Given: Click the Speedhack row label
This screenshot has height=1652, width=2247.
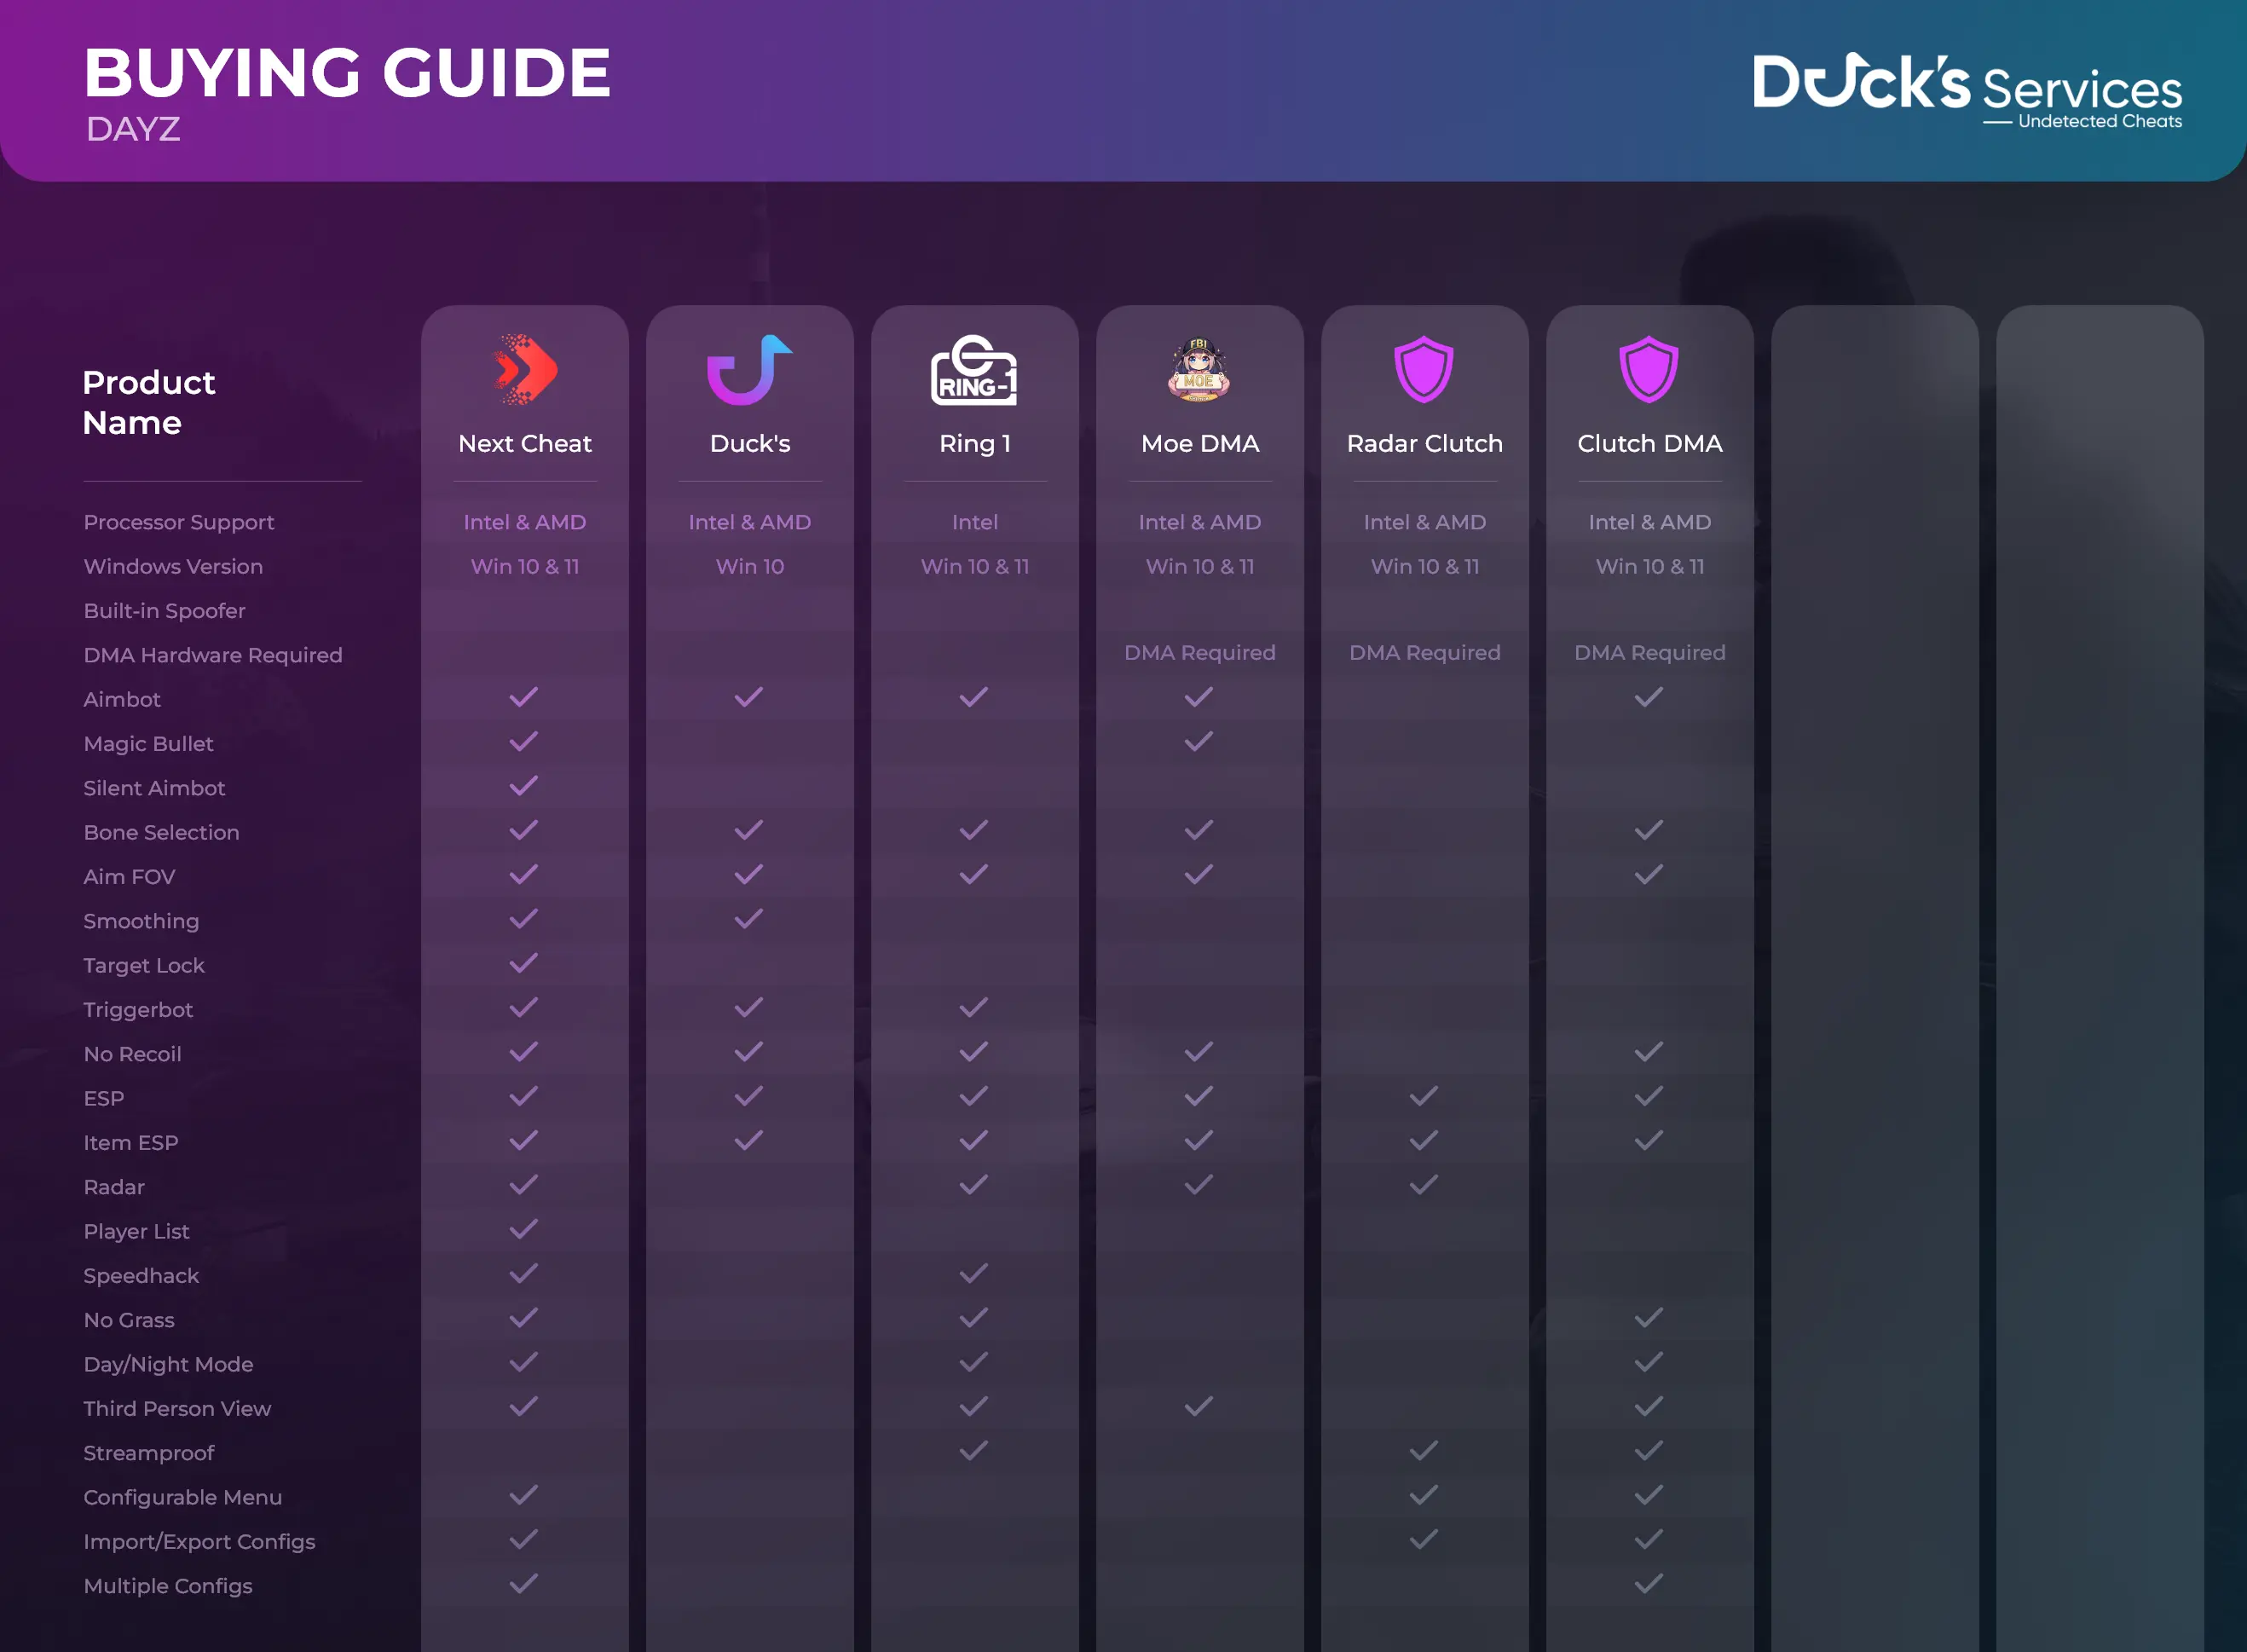Looking at the screenshot, I should point(141,1275).
